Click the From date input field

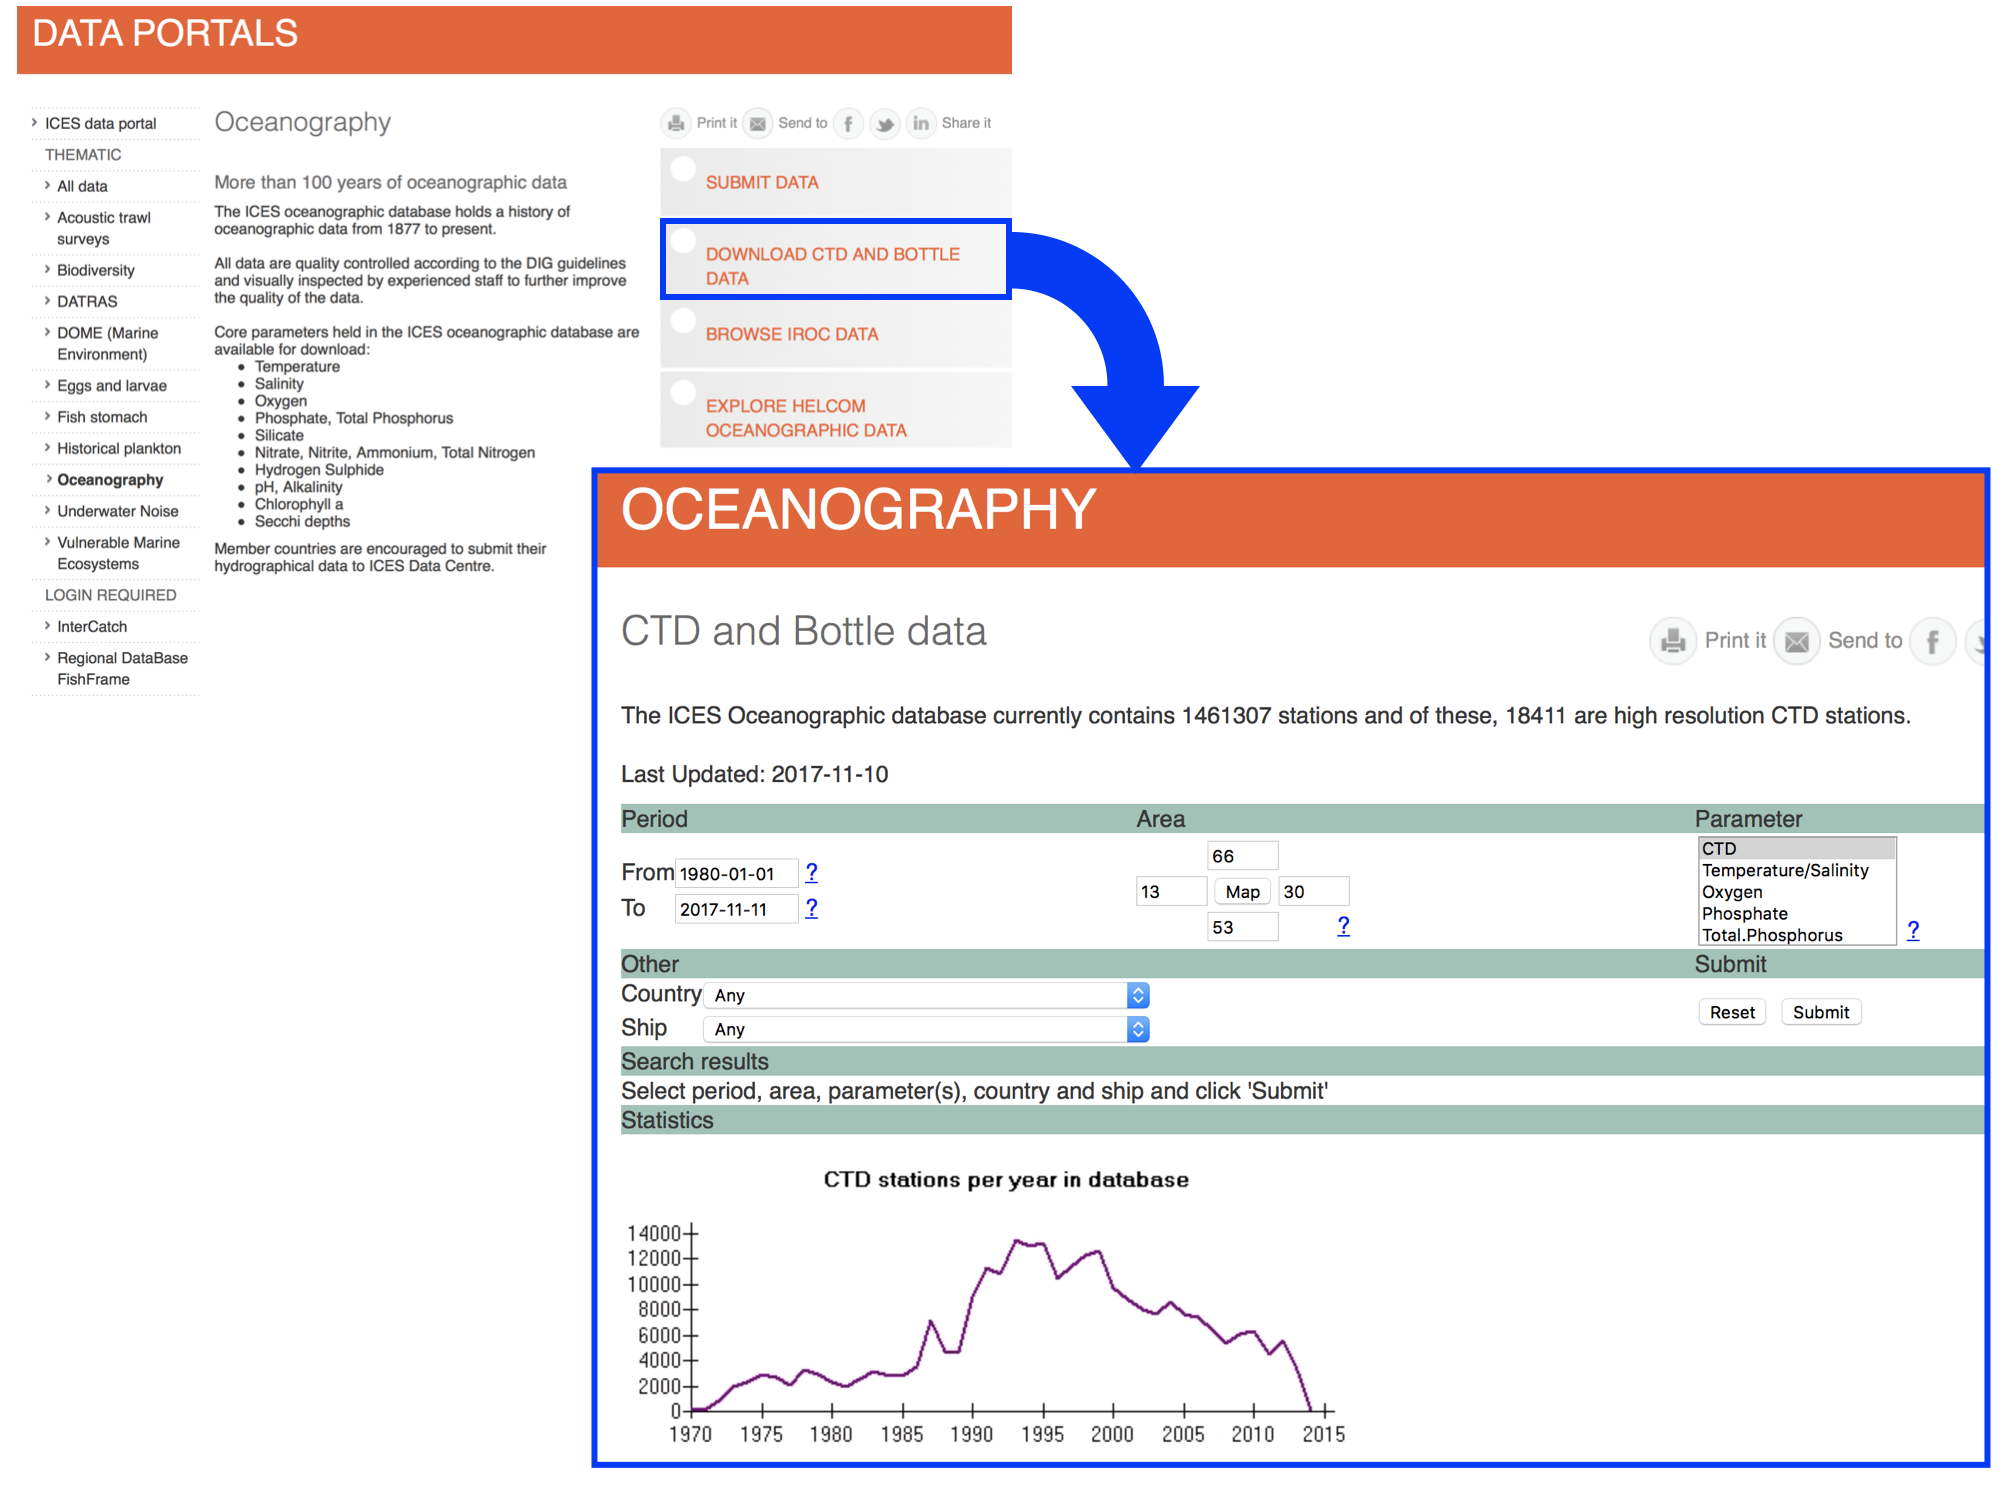pyautogui.click(x=736, y=873)
